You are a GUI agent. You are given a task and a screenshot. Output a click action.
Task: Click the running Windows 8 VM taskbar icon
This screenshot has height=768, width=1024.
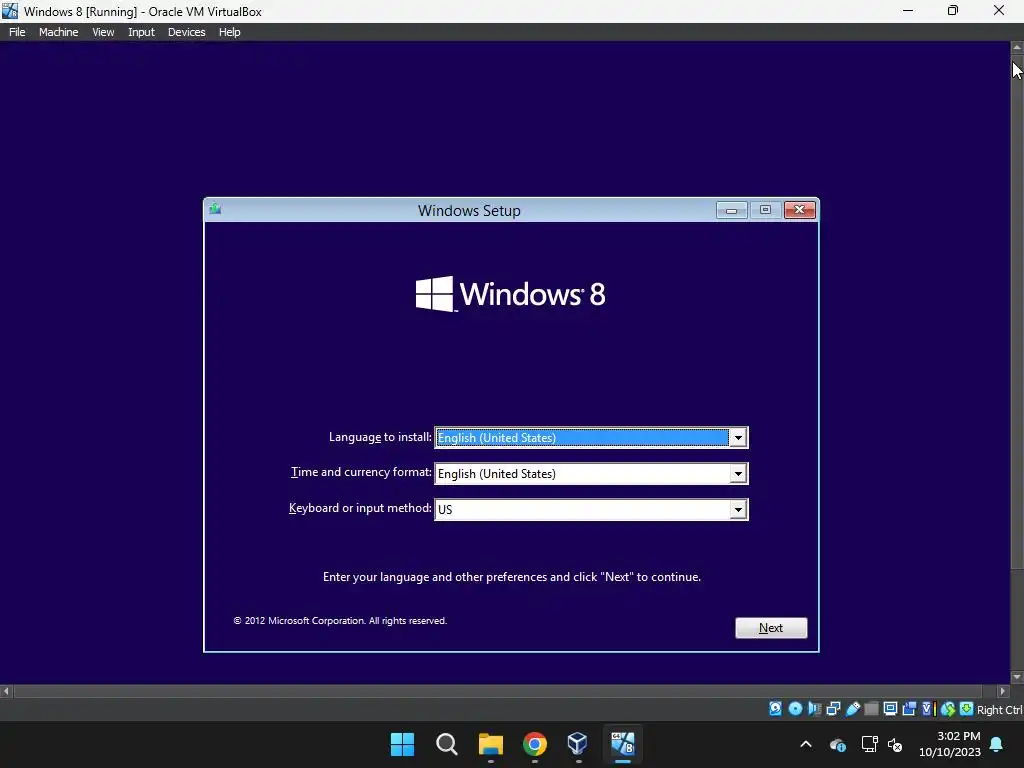tap(622, 744)
